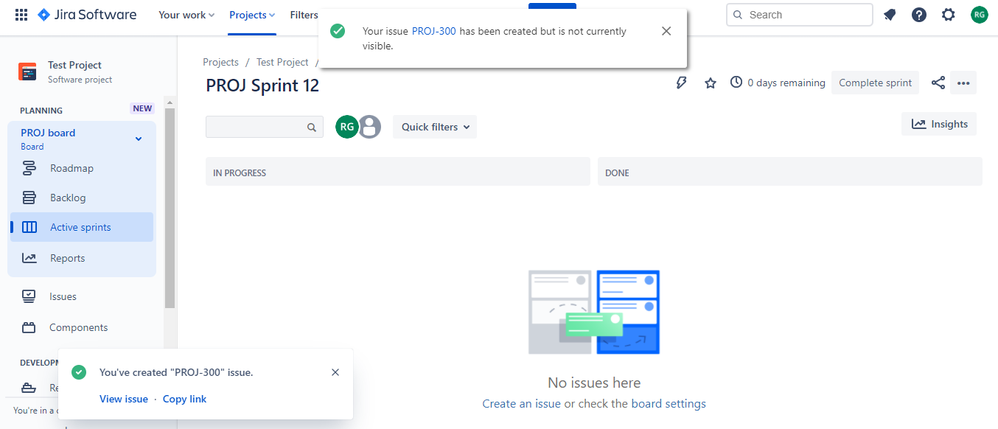
Task: Click the Create an issue link
Action: tap(521, 404)
